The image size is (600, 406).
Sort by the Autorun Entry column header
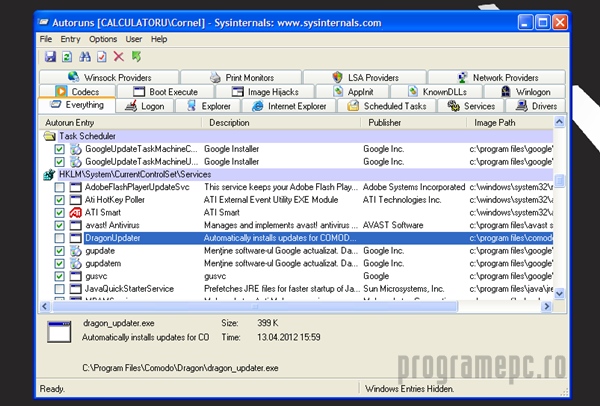pyautogui.click(x=121, y=123)
